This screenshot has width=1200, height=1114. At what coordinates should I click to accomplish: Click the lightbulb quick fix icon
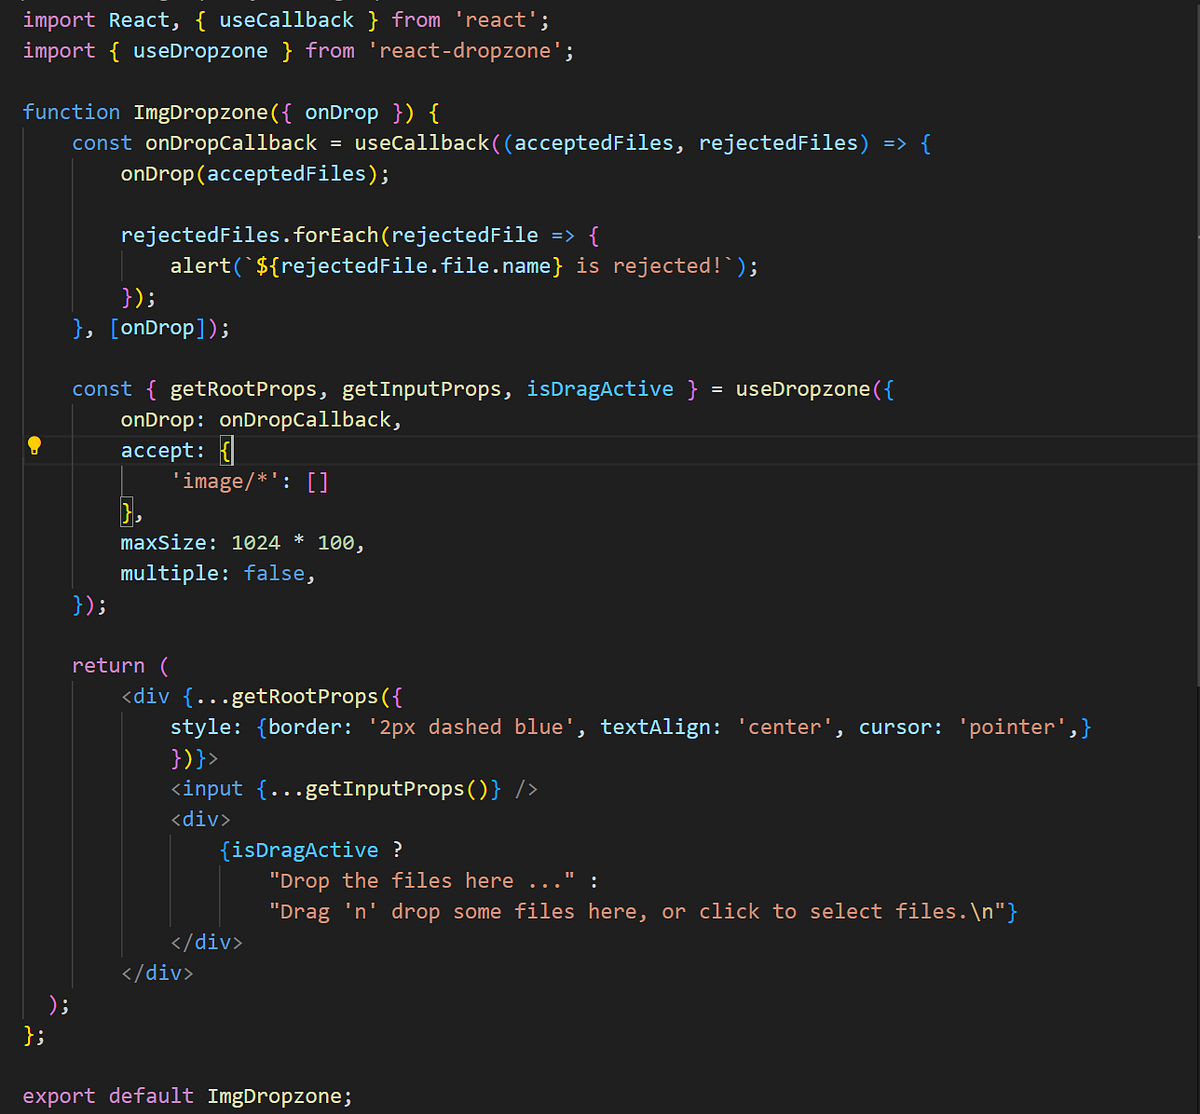[34, 445]
